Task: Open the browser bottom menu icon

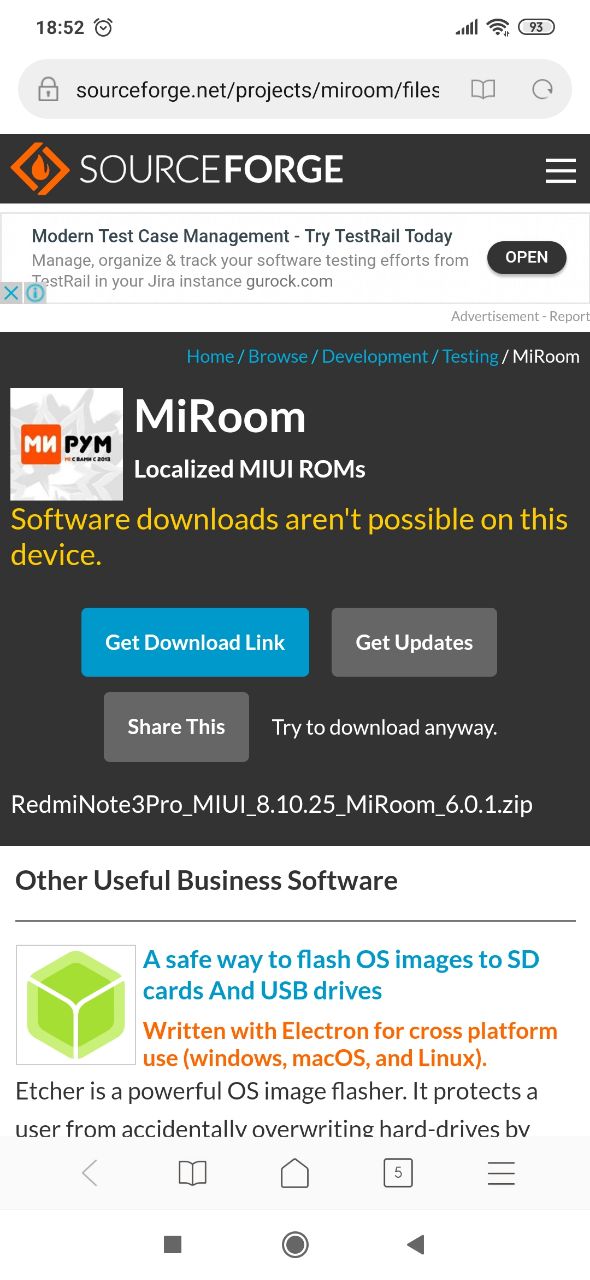Action: [501, 1173]
